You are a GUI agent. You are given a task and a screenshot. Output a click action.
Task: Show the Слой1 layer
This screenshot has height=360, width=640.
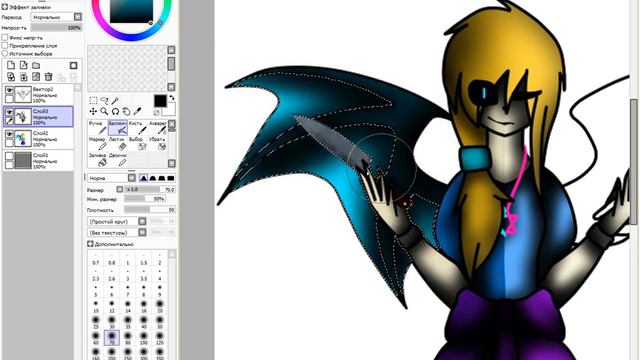tap(9, 156)
